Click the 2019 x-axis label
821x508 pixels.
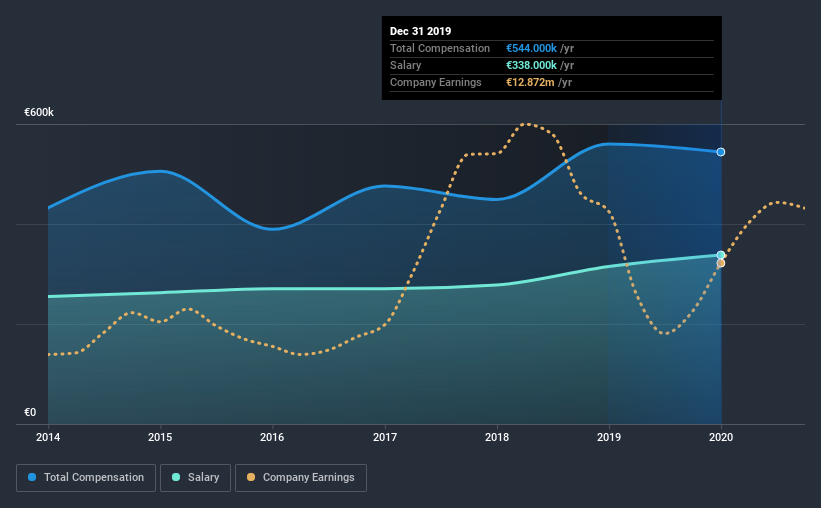tap(609, 437)
